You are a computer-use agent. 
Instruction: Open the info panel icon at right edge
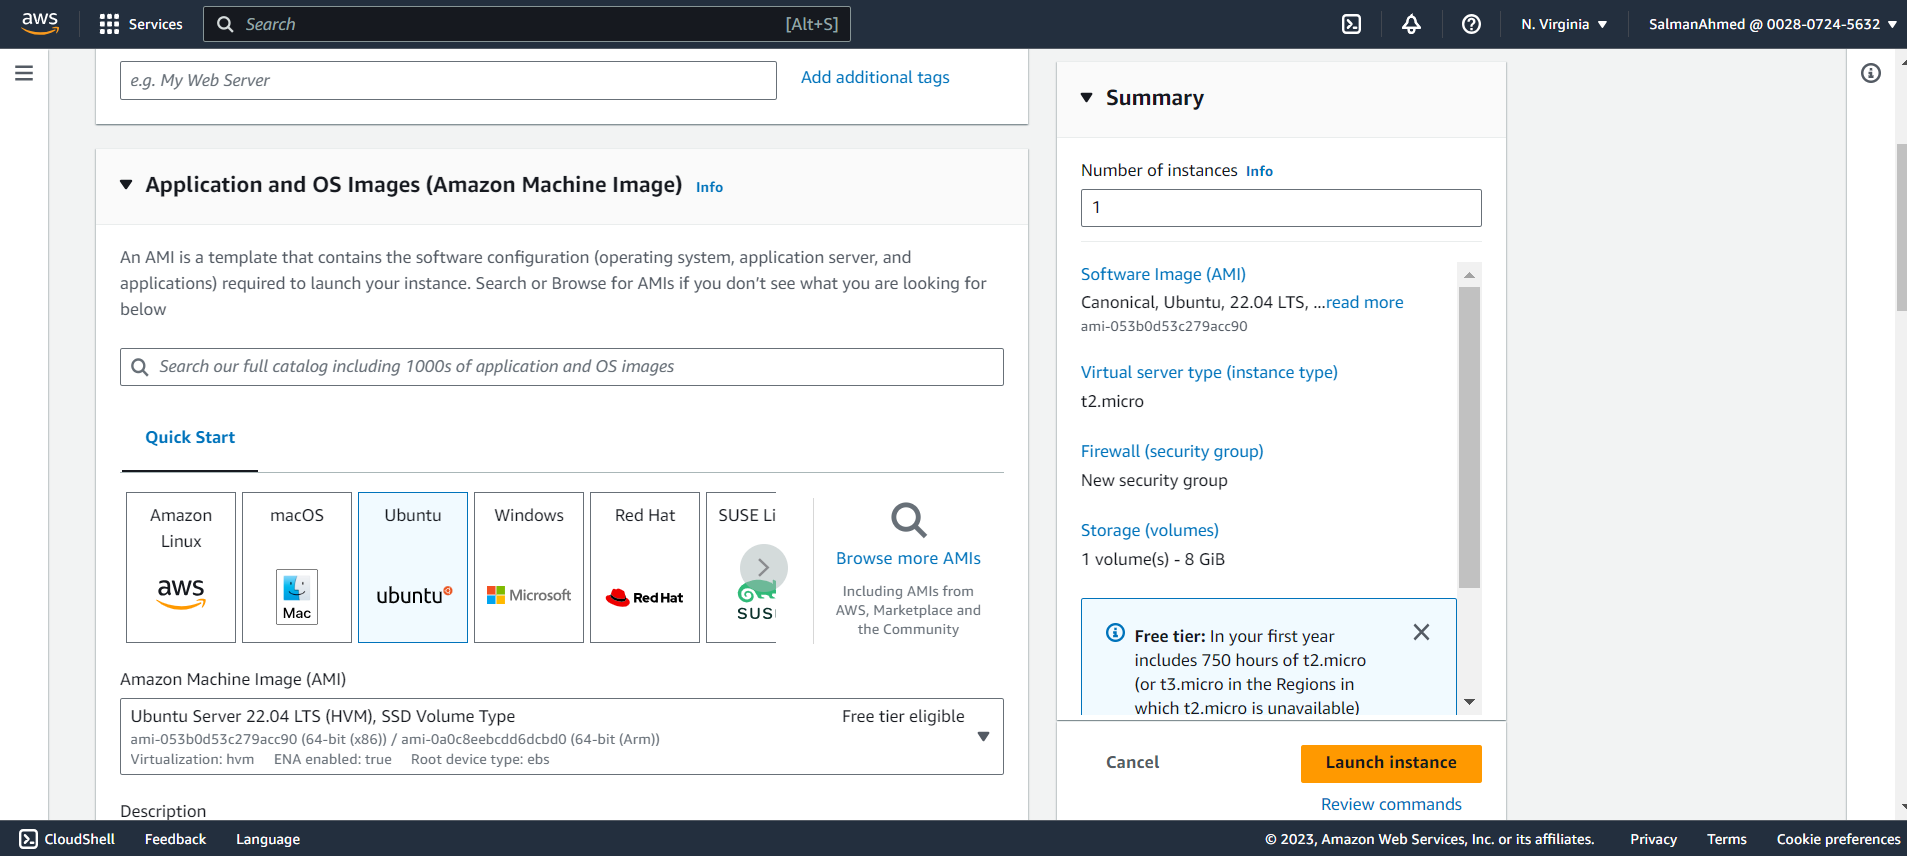click(x=1871, y=73)
